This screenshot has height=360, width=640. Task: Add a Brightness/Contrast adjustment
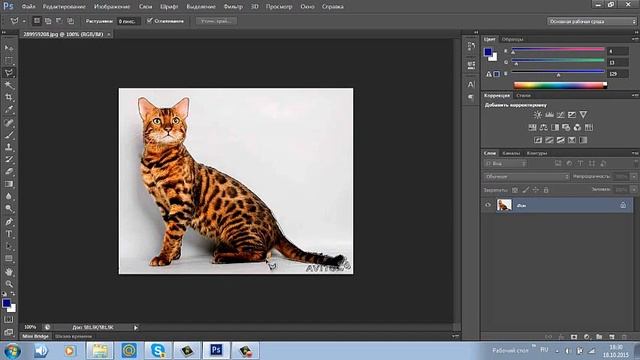pyautogui.click(x=538, y=115)
